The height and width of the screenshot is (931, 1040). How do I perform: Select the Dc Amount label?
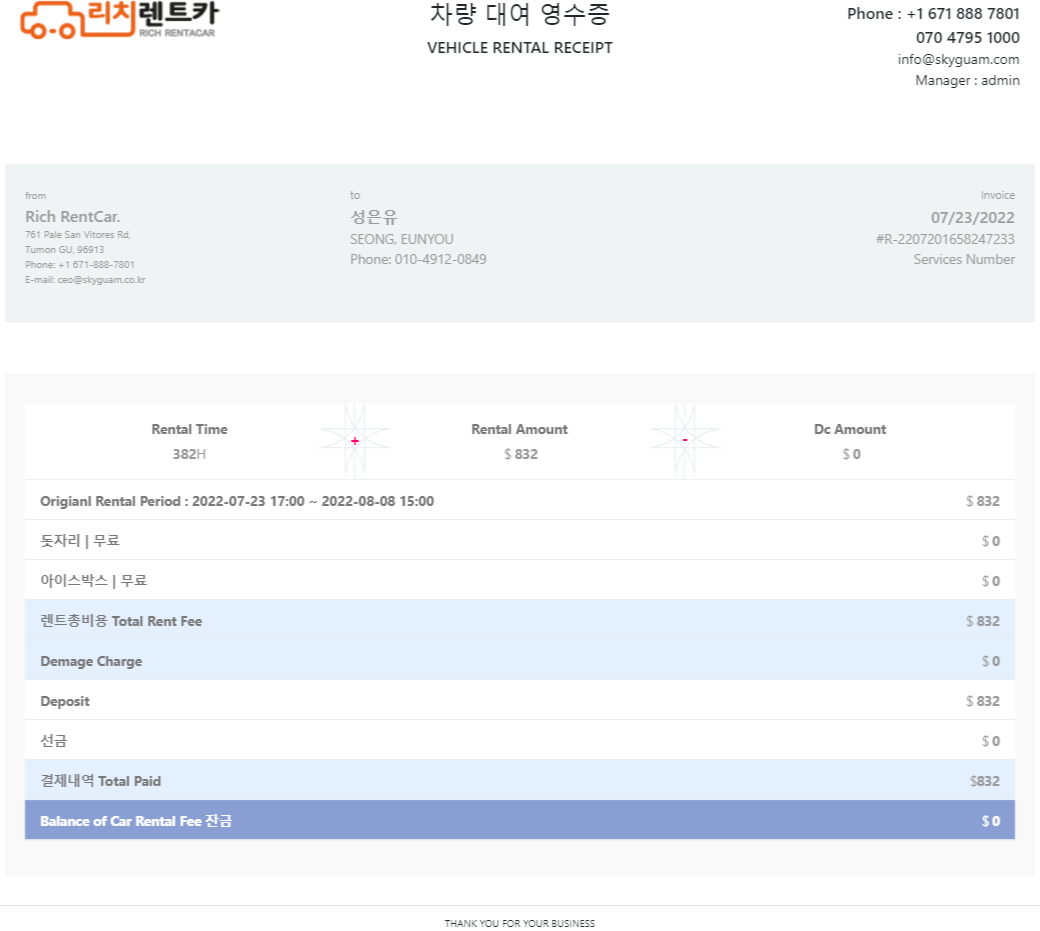click(x=850, y=429)
